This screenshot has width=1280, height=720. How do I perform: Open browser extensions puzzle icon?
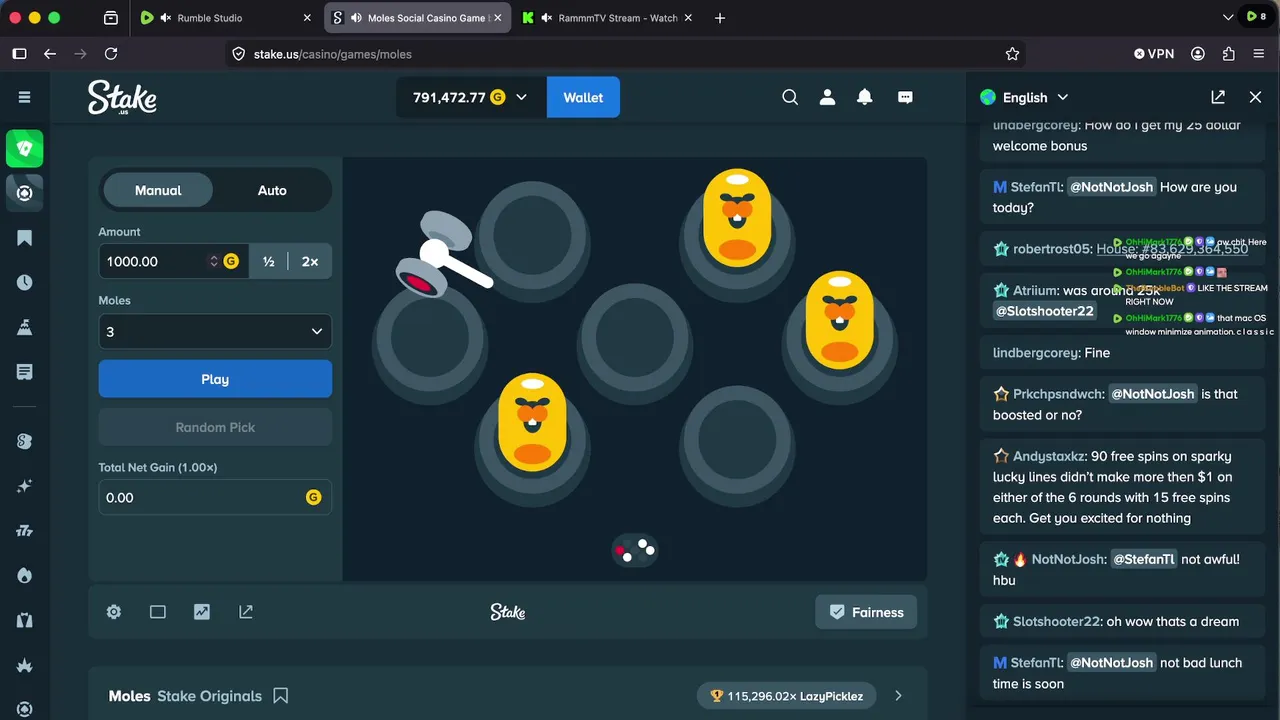pos(1229,54)
